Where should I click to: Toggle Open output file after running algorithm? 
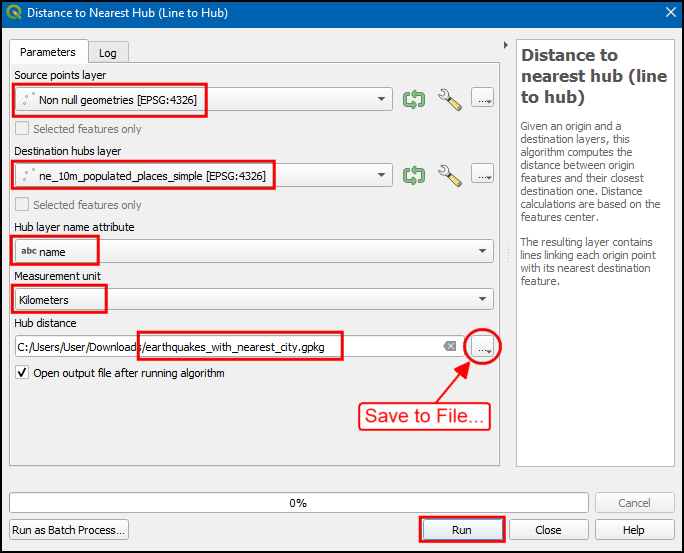(x=22, y=373)
